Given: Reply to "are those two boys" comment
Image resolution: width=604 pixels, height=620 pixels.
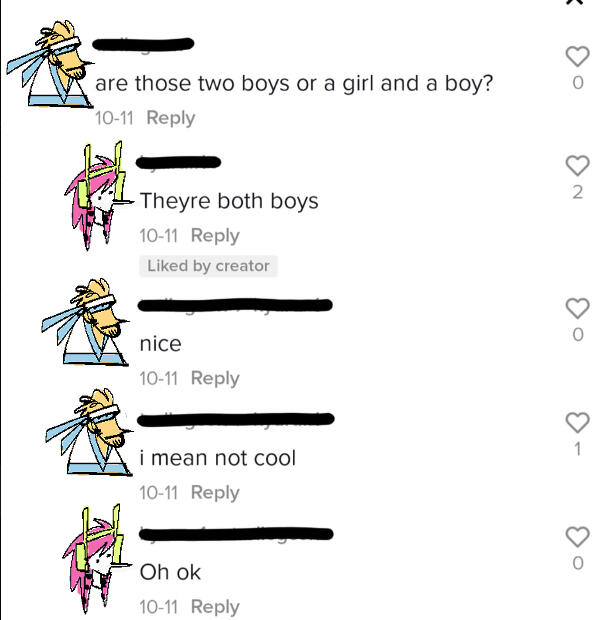Looking at the screenshot, I should coord(171,118).
